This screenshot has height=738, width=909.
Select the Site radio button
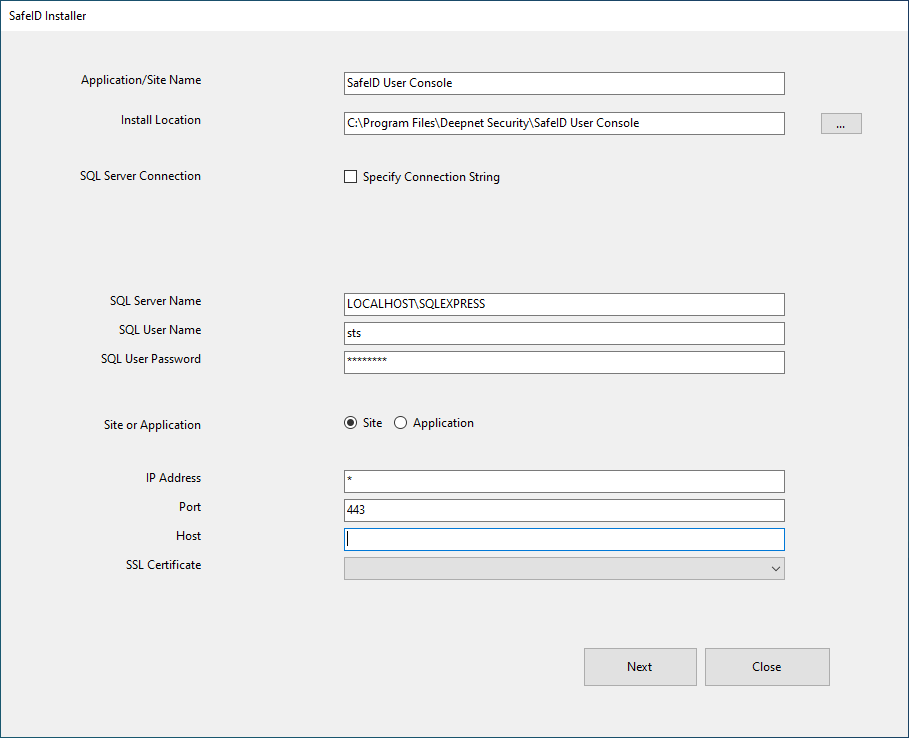pyautogui.click(x=350, y=423)
